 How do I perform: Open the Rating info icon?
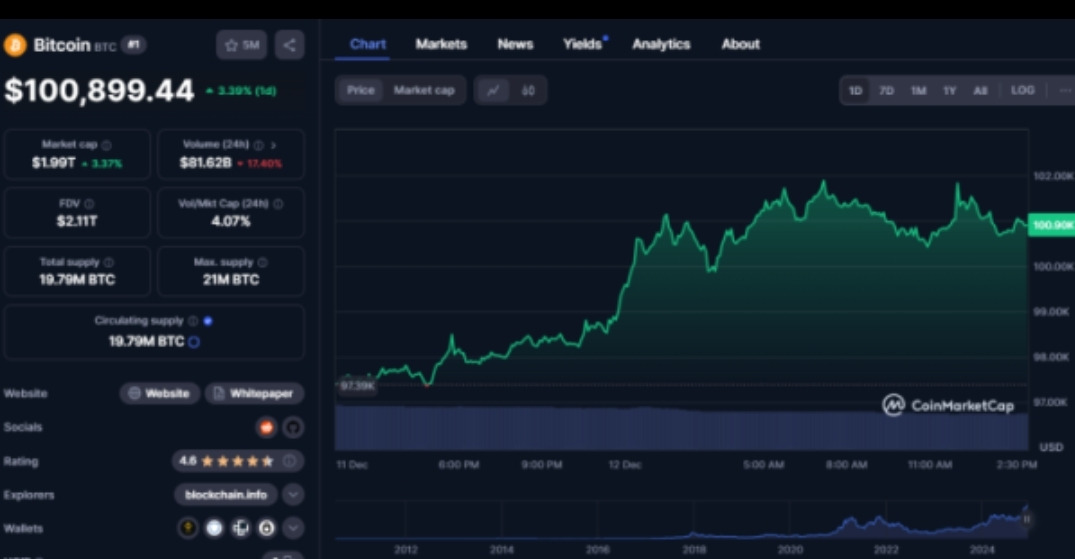point(289,461)
